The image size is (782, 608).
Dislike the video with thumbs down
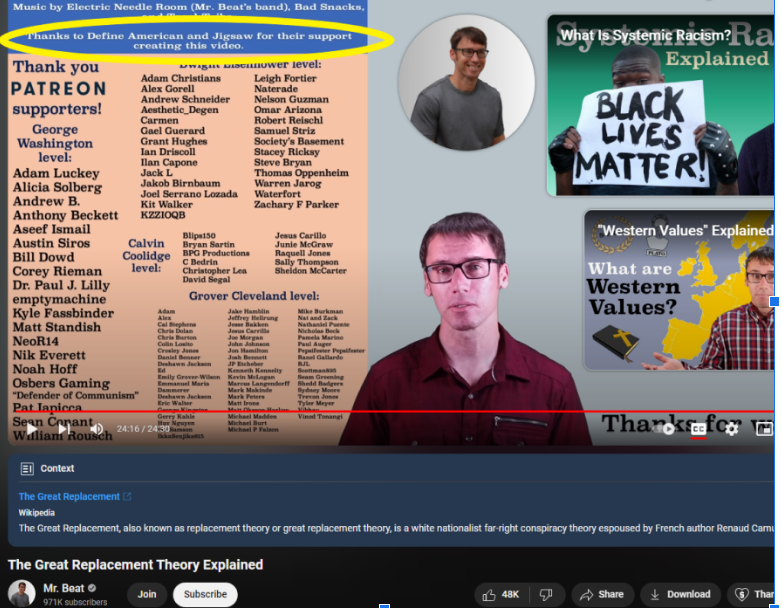[x=546, y=594]
